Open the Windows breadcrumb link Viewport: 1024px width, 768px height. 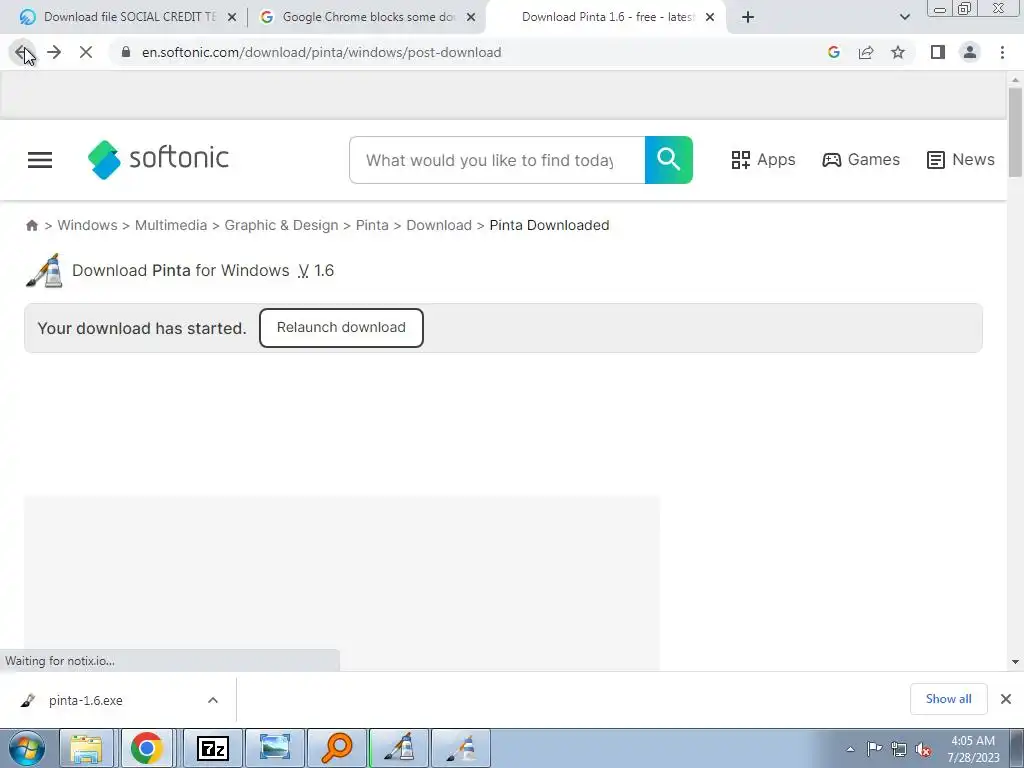pos(88,225)
